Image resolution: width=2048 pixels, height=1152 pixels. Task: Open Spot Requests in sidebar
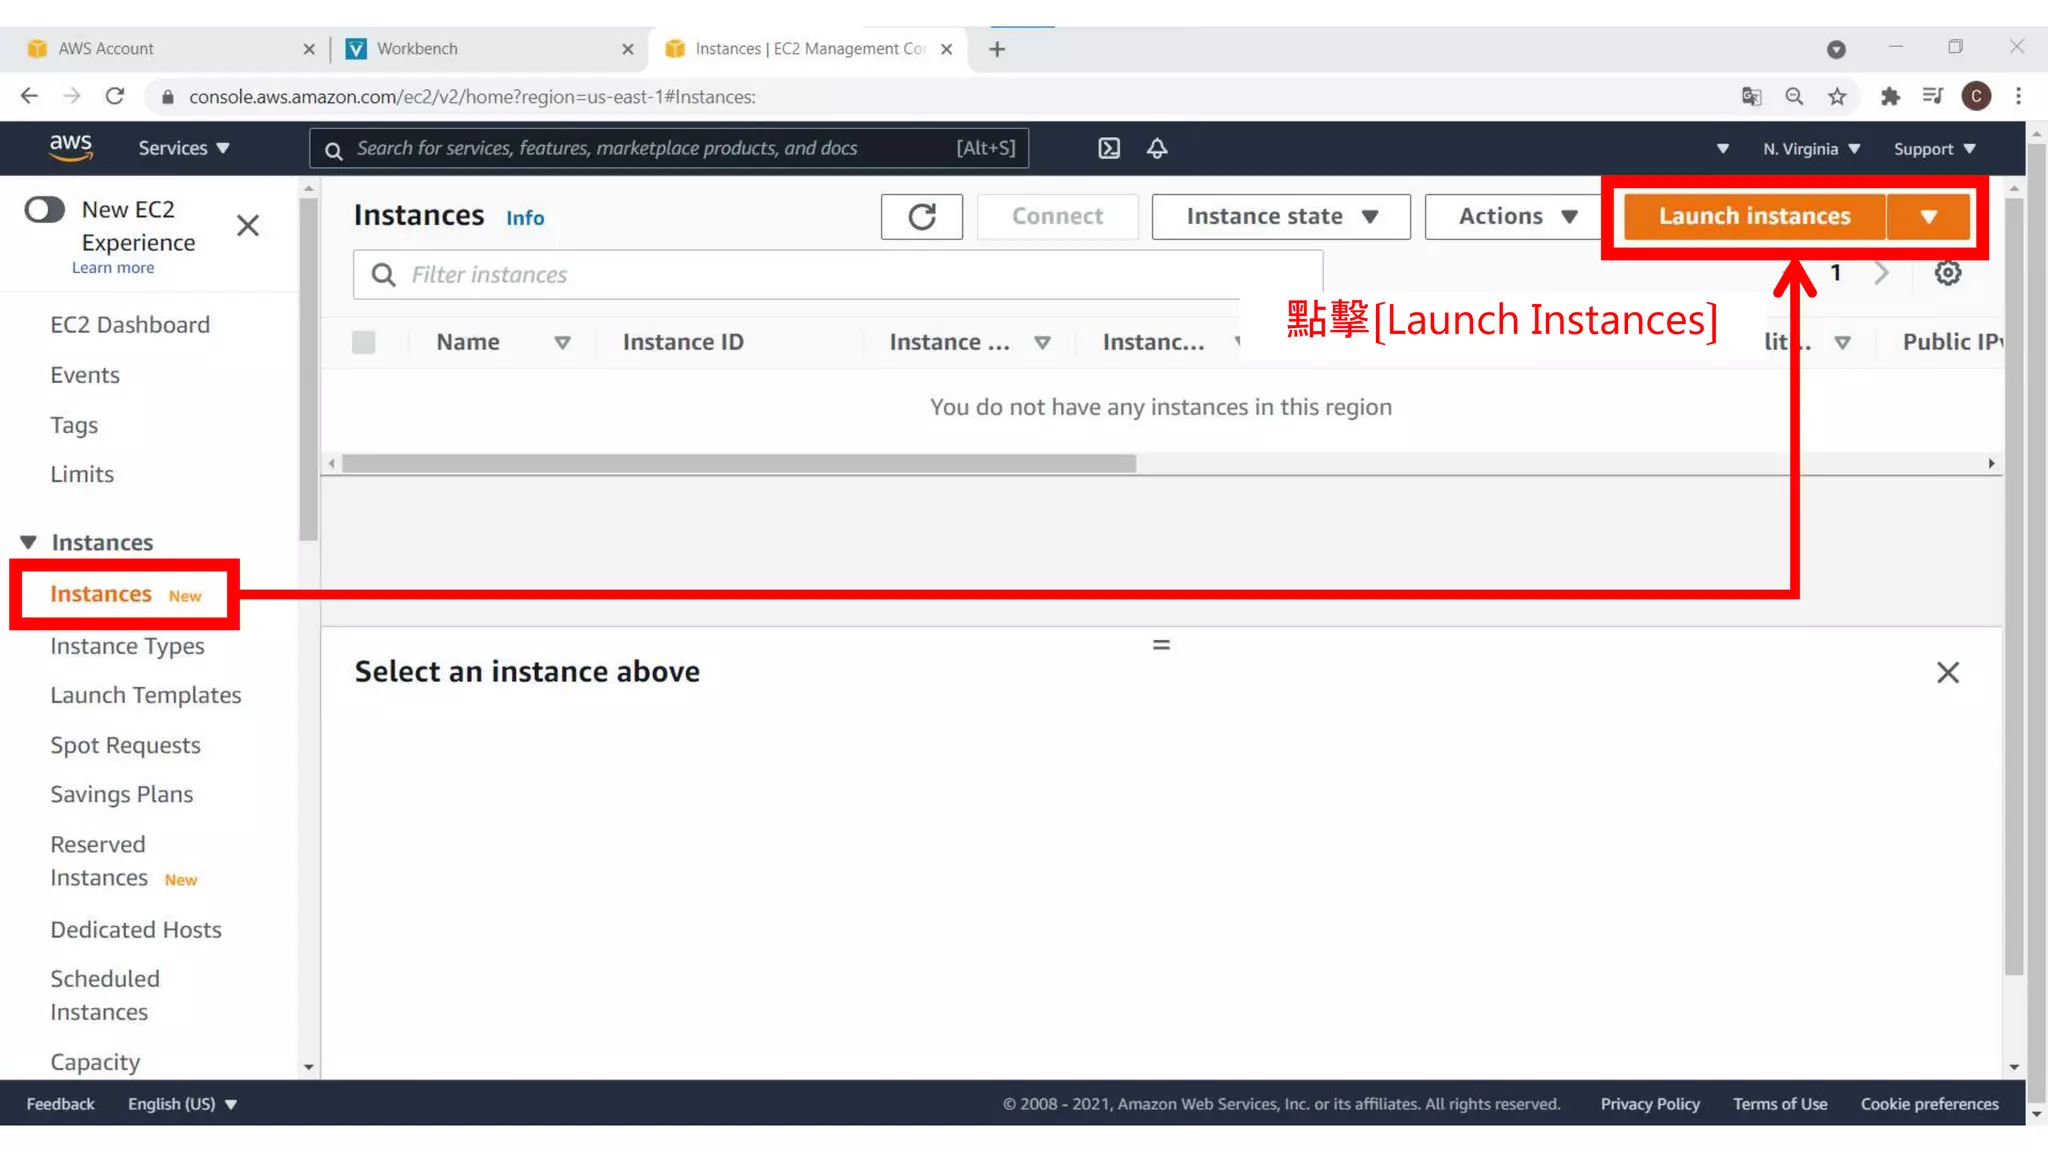(x=125, y=745)
